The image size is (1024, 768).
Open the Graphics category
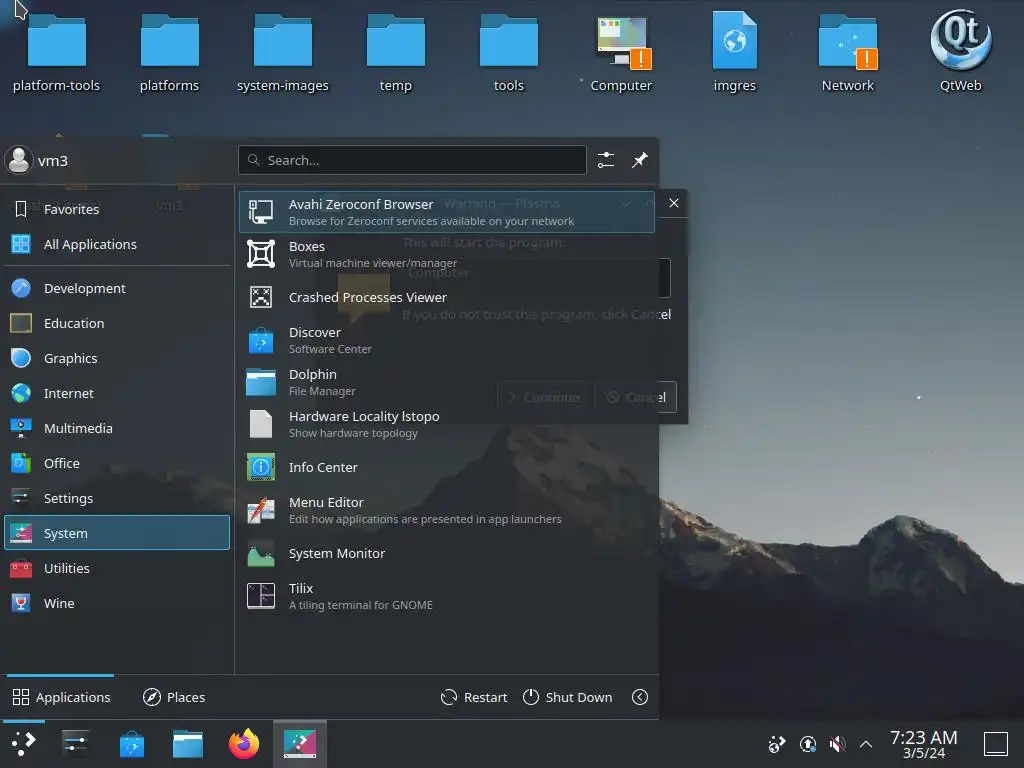point(117,359)
